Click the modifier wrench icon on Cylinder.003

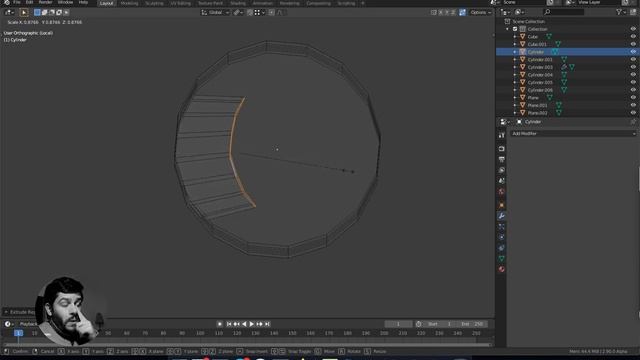[x=564, y=67]
